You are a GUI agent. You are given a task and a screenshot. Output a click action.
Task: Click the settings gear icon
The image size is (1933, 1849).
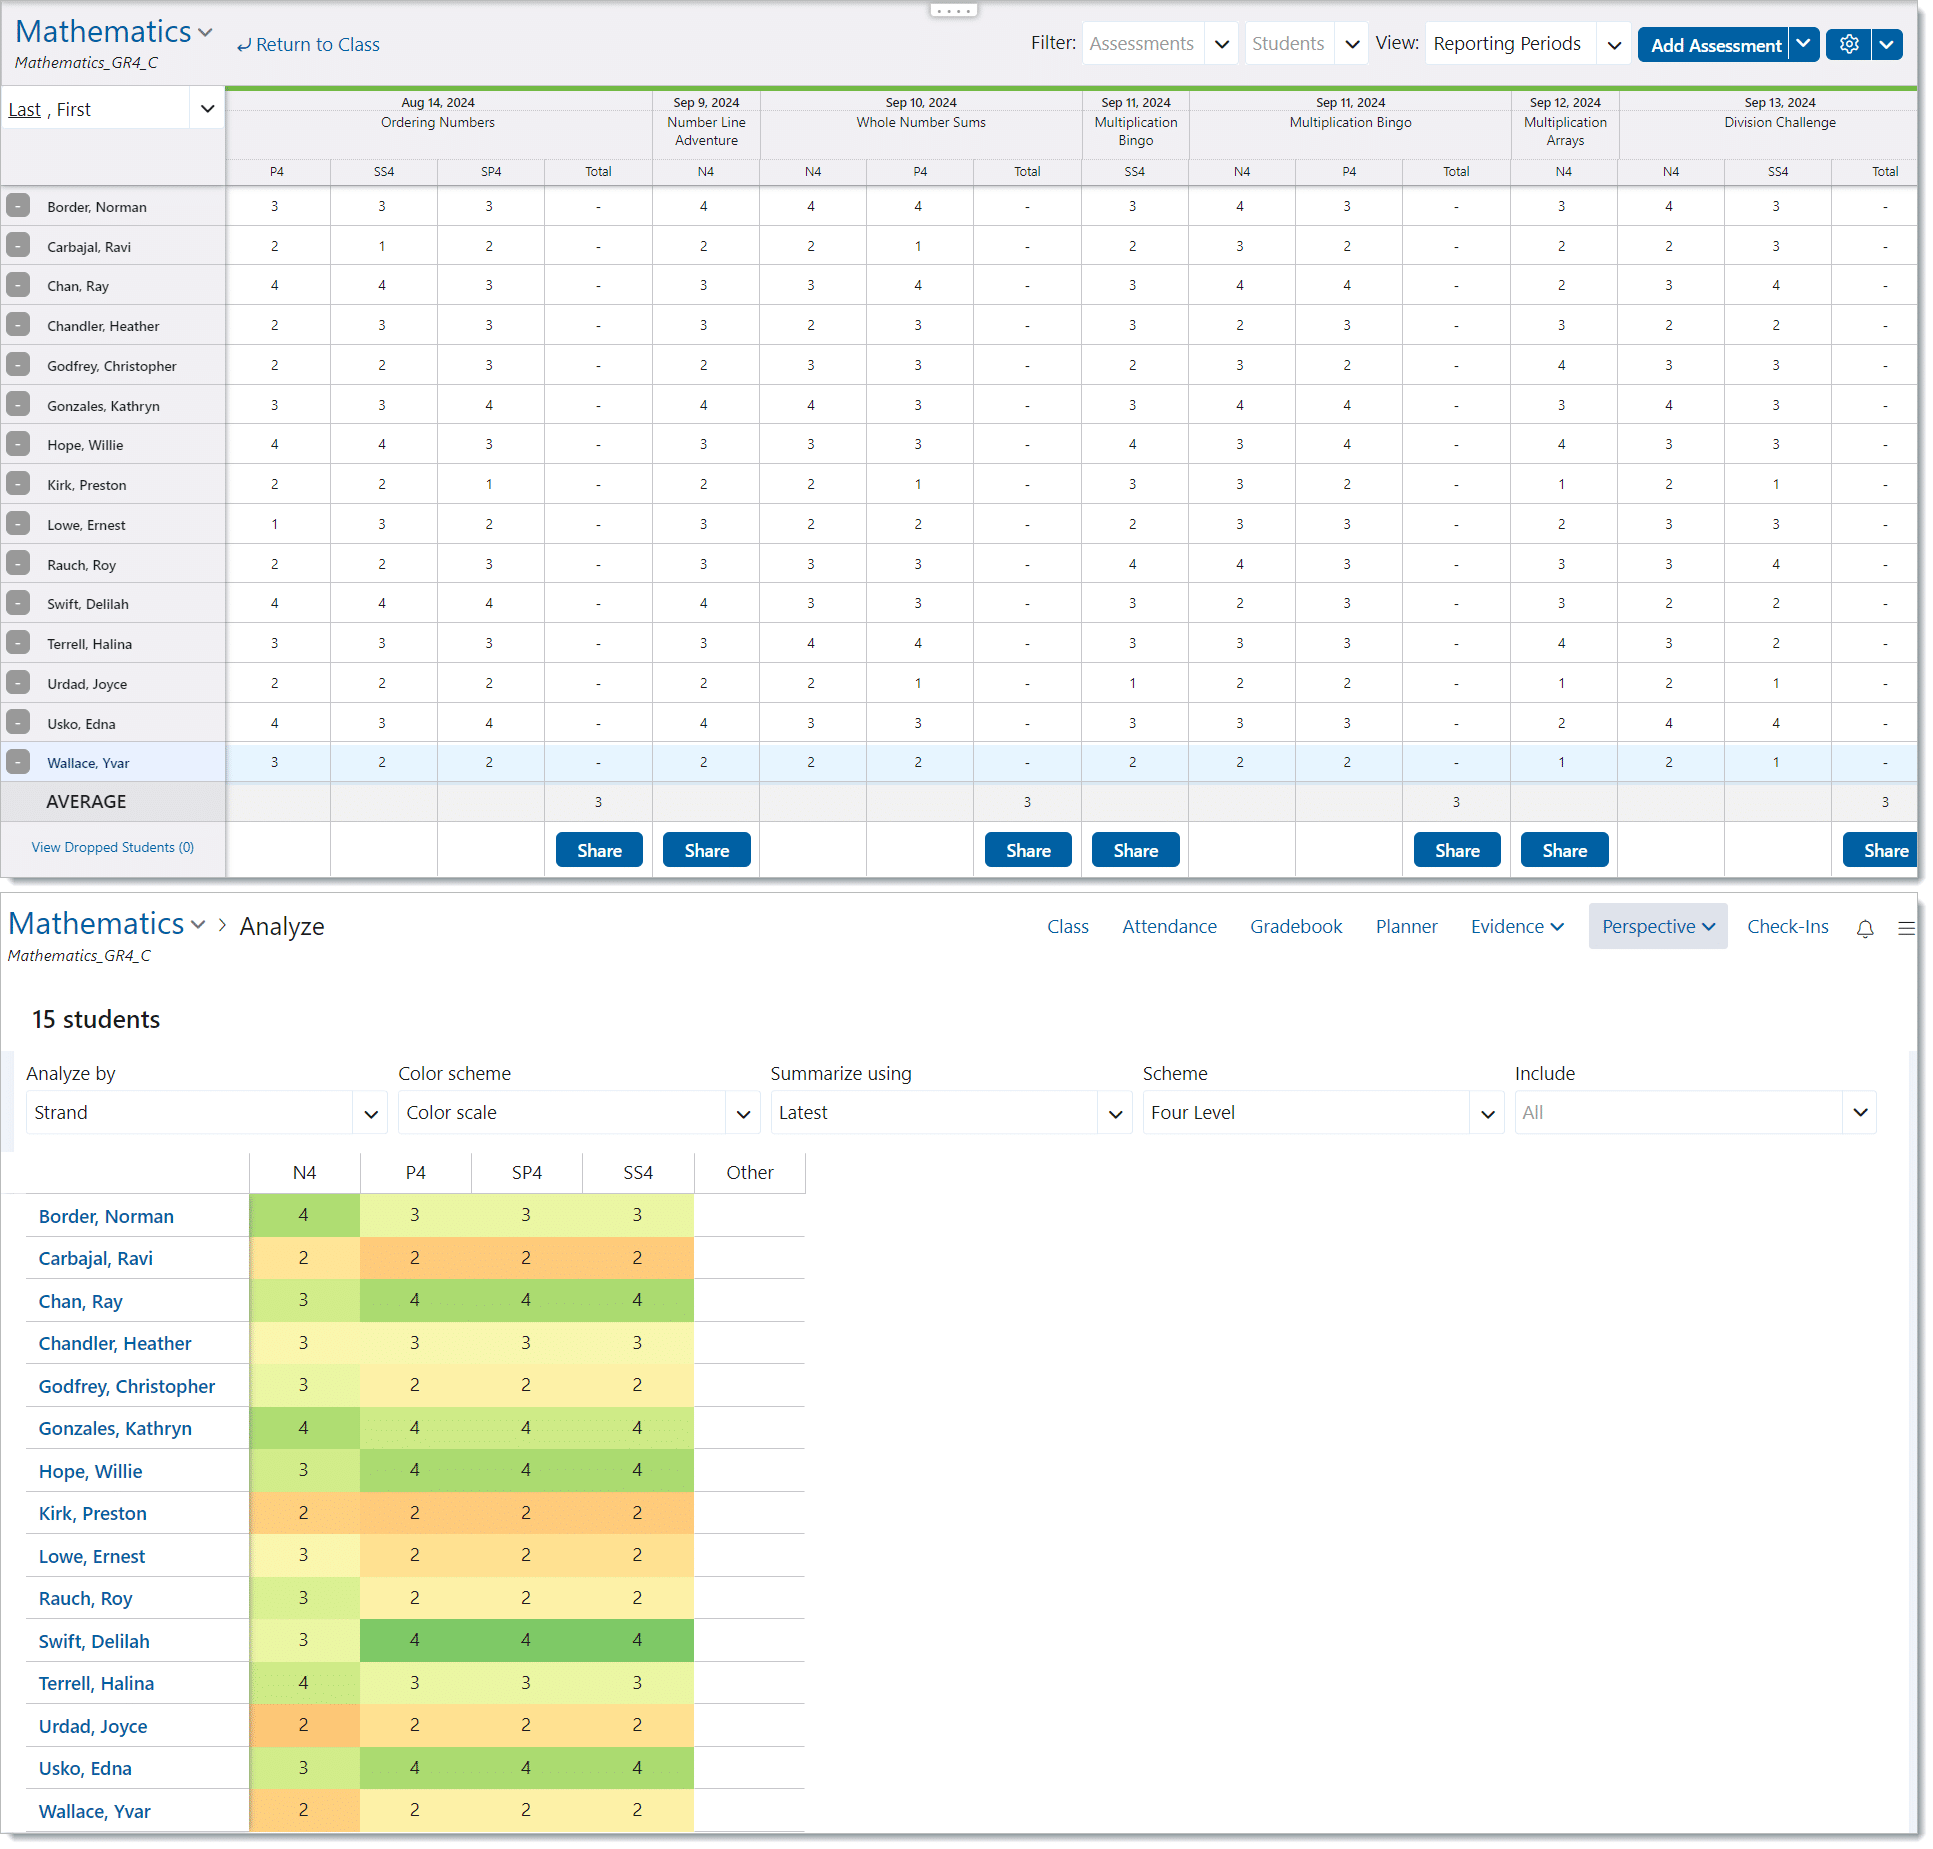[1848, 44]
